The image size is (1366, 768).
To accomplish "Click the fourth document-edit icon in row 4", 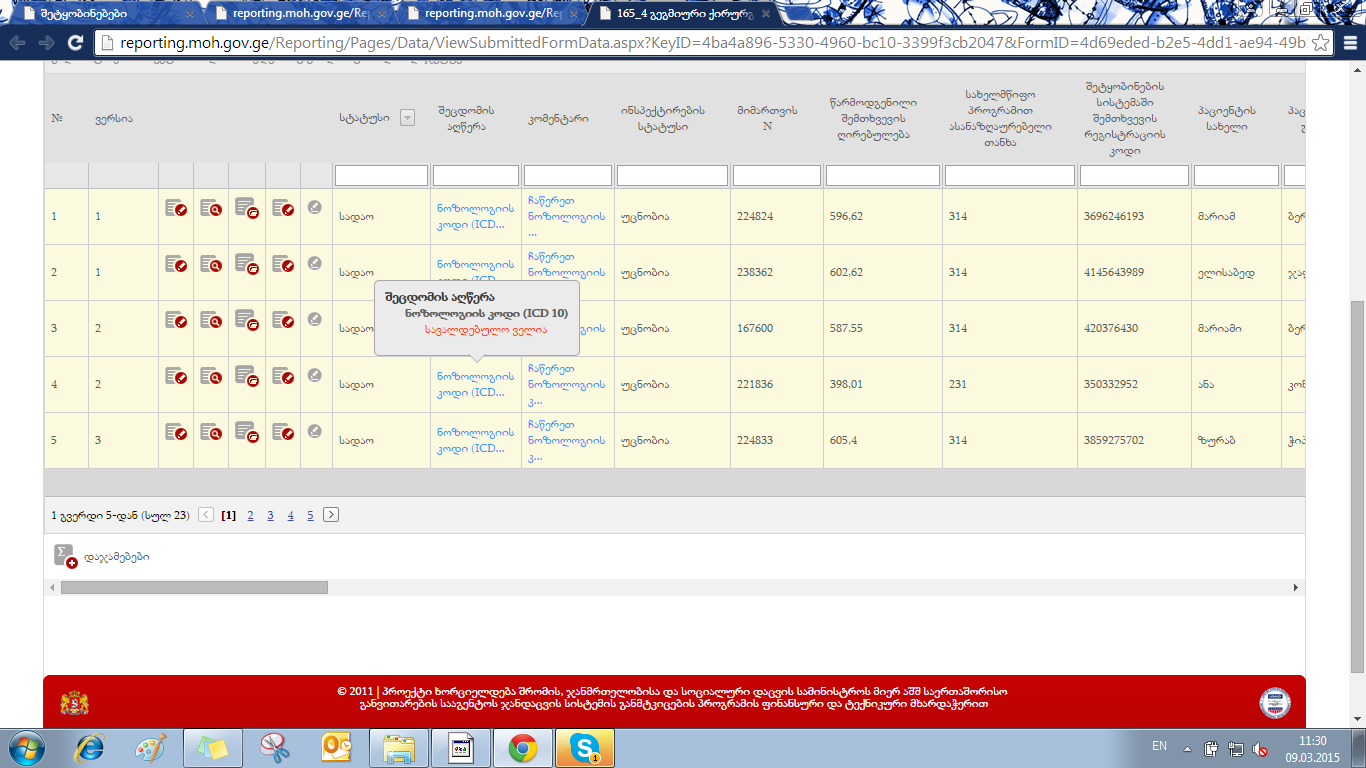I will coord(283,376).
